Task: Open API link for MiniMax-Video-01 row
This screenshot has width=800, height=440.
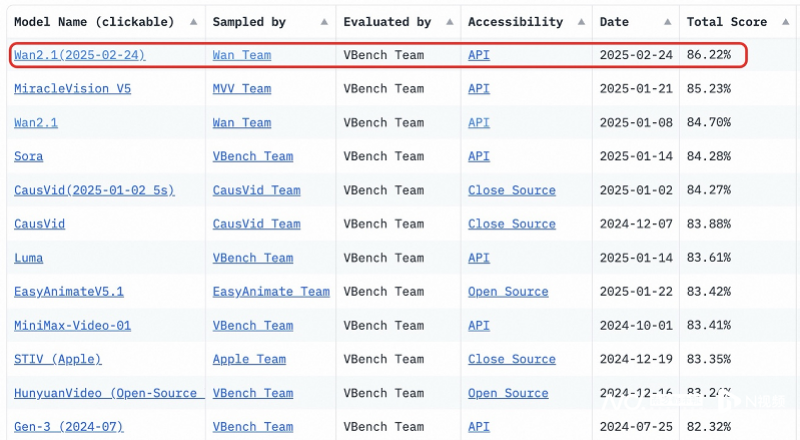Action: click(x=479, y=326)
